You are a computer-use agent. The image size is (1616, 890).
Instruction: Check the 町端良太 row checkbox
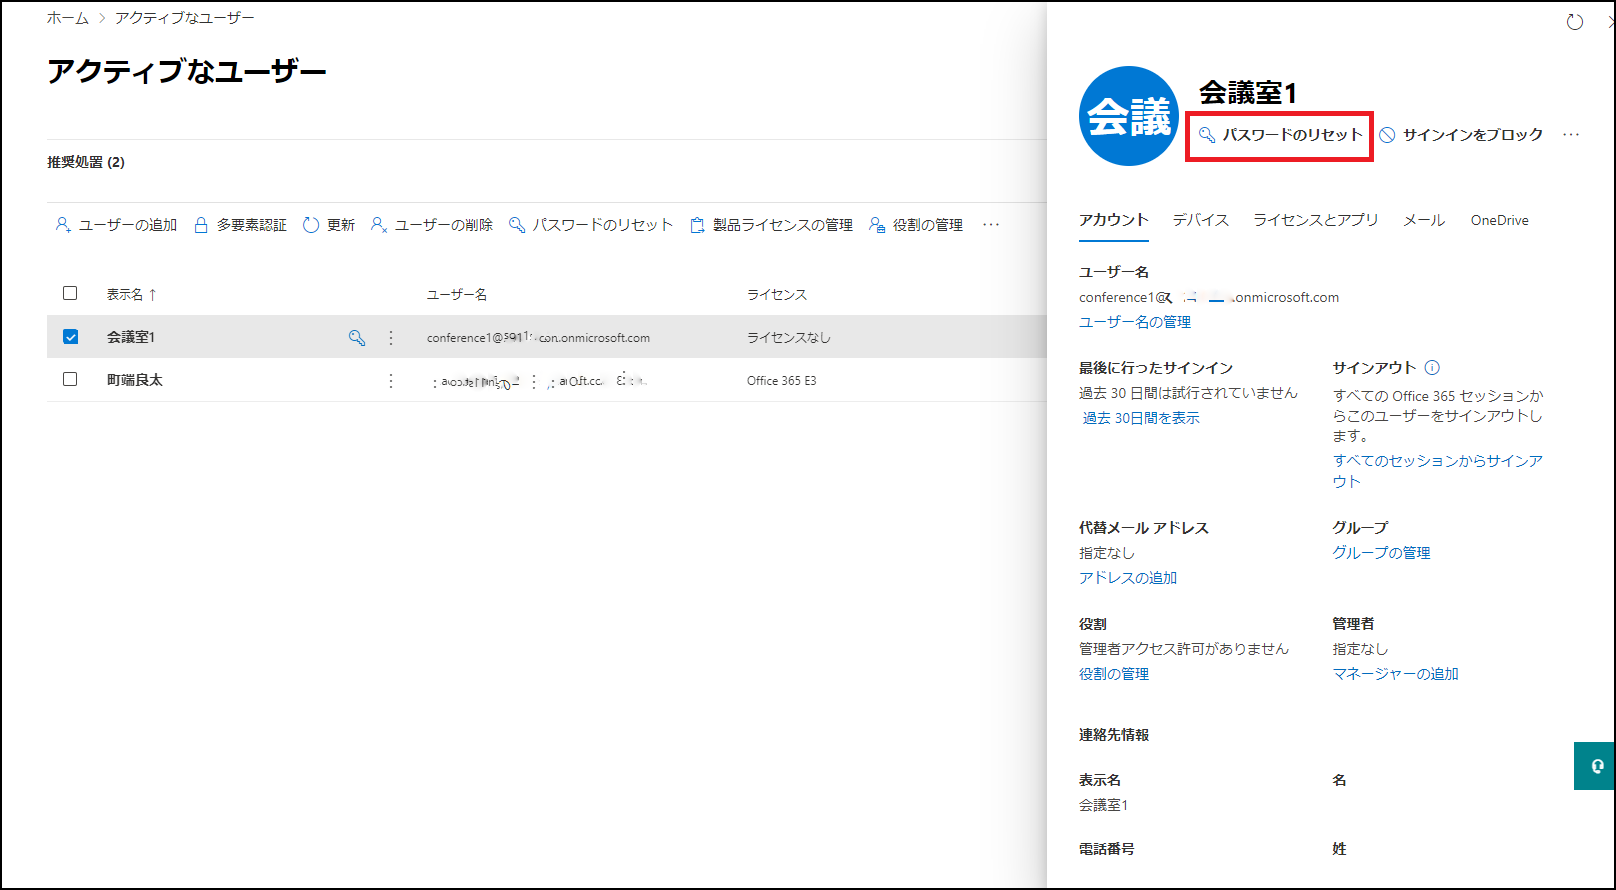70,380
